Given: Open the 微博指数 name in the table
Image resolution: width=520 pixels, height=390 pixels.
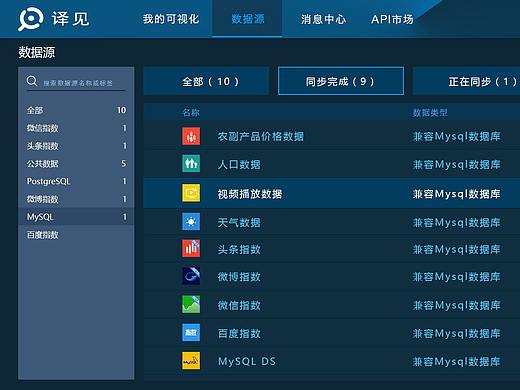Looking at the screenshot, I should [x=239, y=277].
